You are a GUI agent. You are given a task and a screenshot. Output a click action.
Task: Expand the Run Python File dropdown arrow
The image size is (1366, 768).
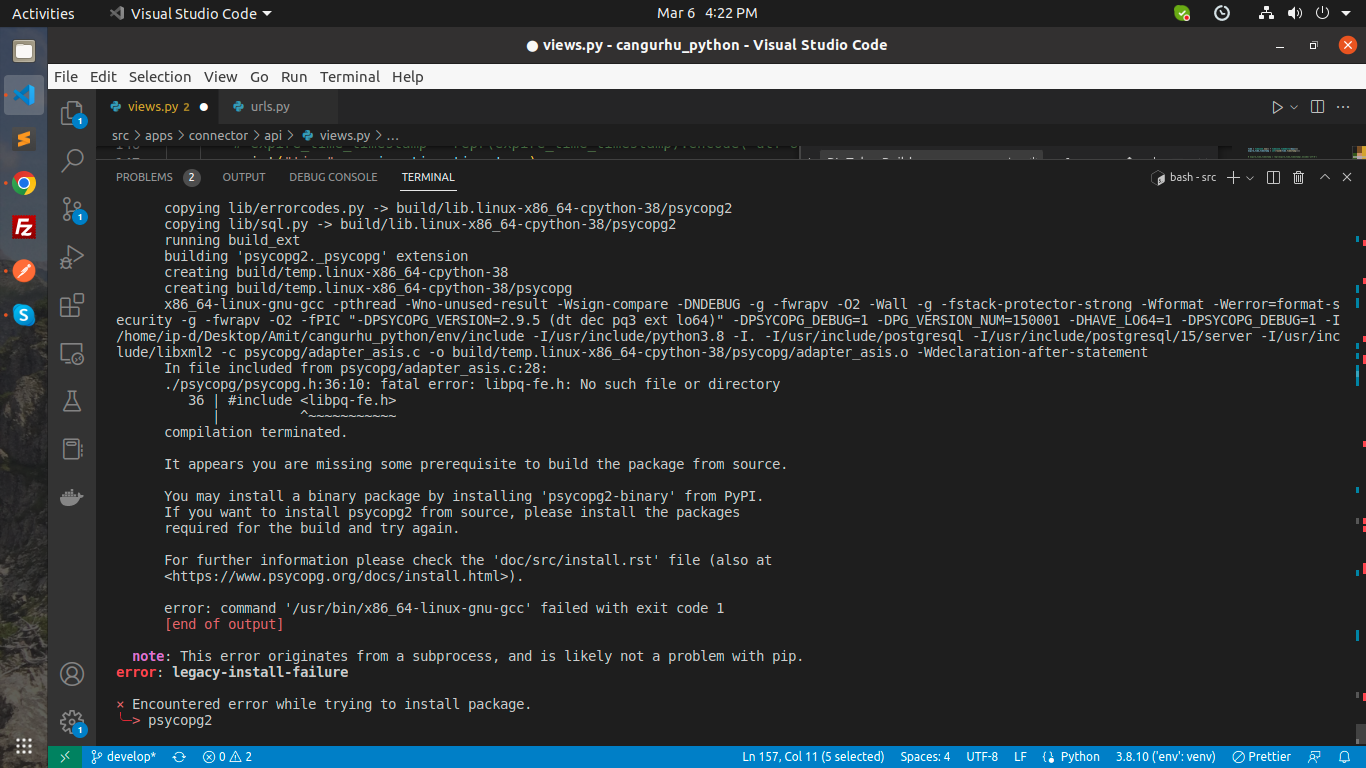point(1294,107)
